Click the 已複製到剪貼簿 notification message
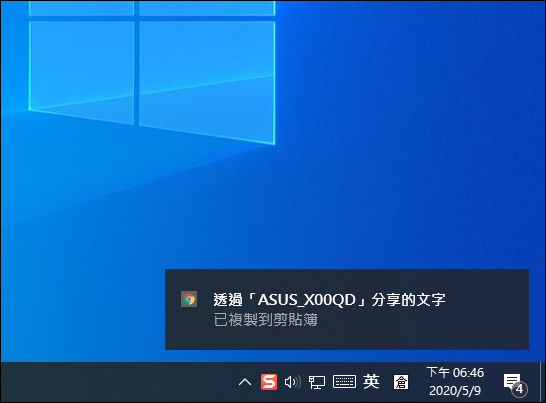 pyautogui.click(x=265, y=320)
